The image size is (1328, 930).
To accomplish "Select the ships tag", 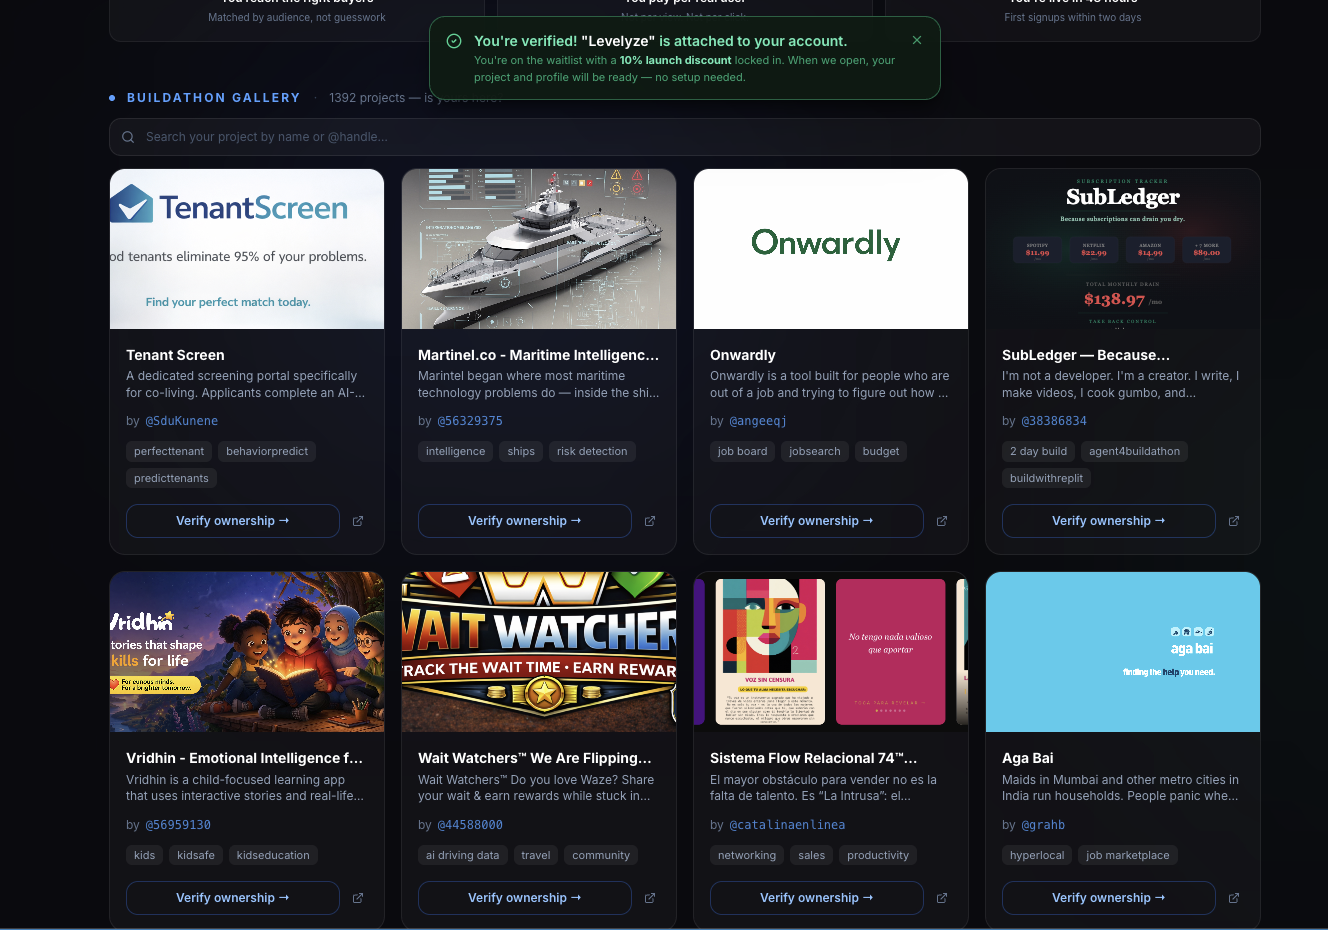I will [x=521, y=451].
